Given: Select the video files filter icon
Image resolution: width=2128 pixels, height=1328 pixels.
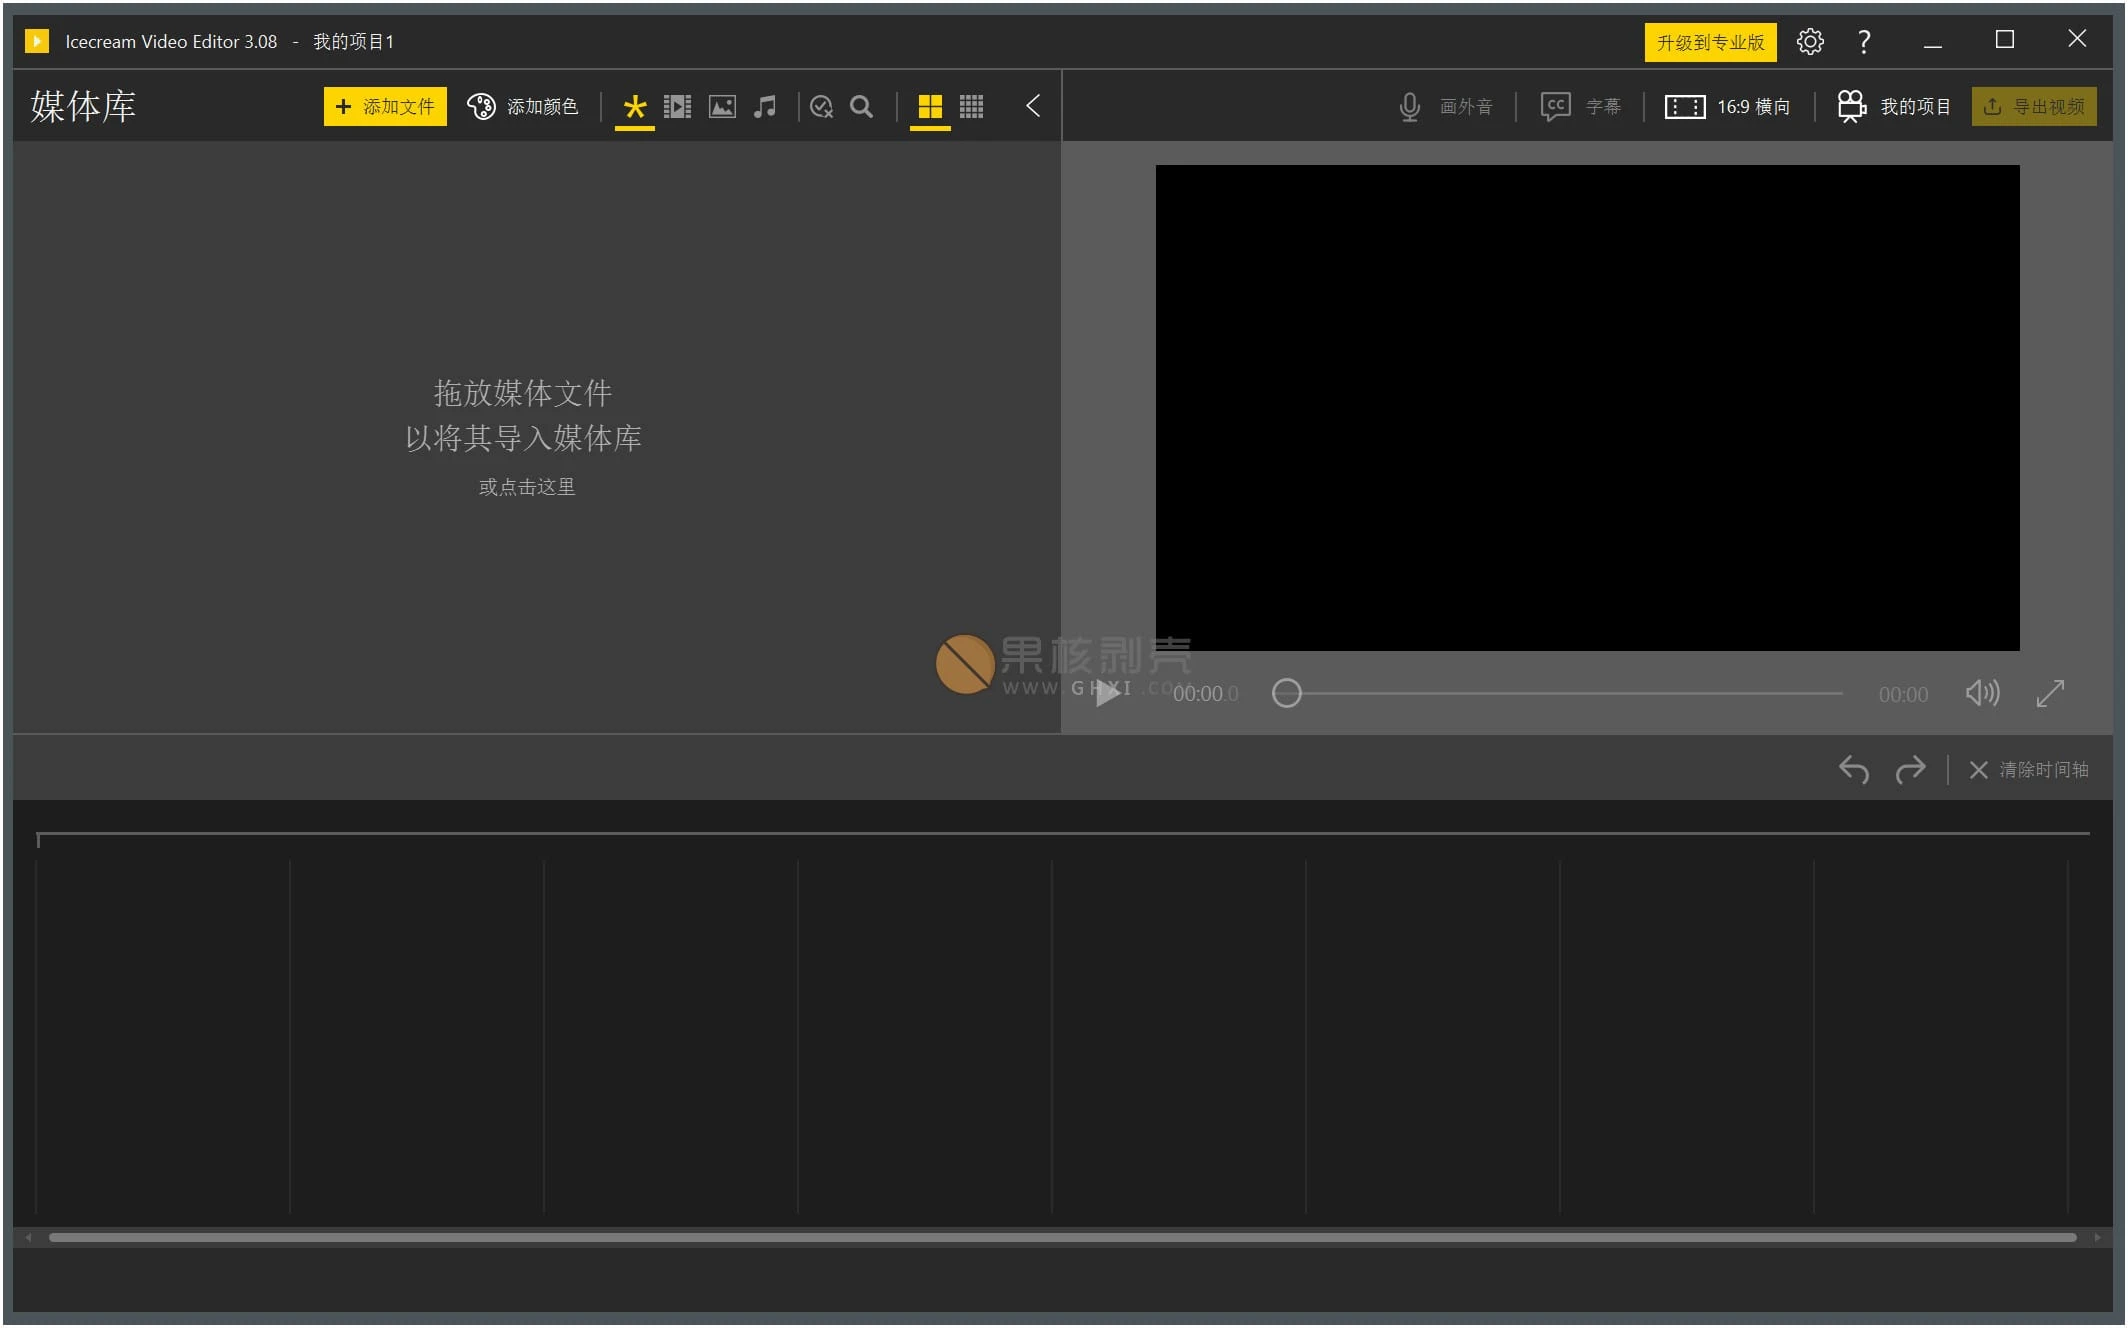Looking at the screenshot, I should coord(678,106).
